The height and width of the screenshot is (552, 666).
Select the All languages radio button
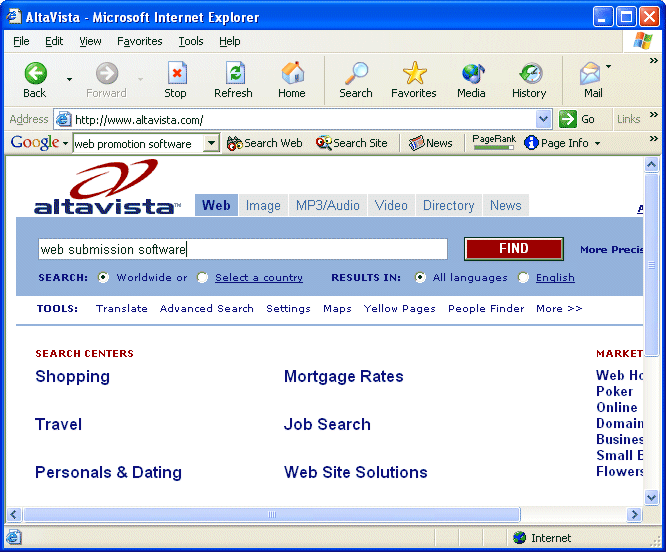coord(420,277)
